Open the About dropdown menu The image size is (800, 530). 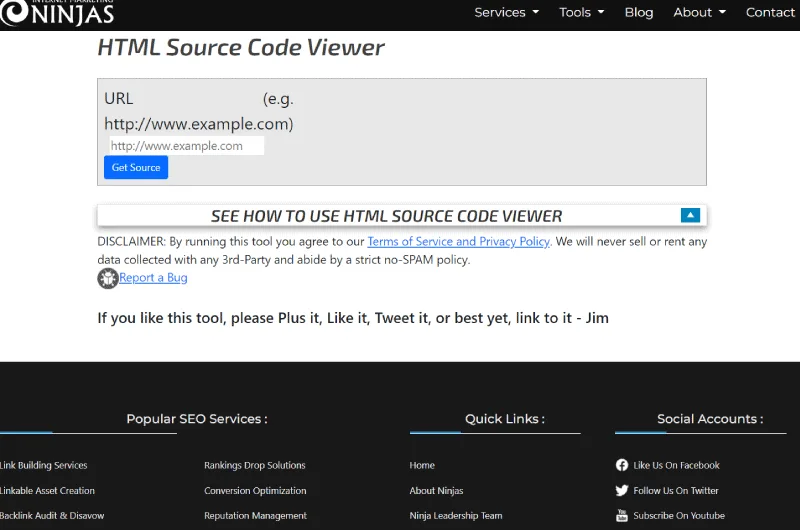click(x=699, y=12)
